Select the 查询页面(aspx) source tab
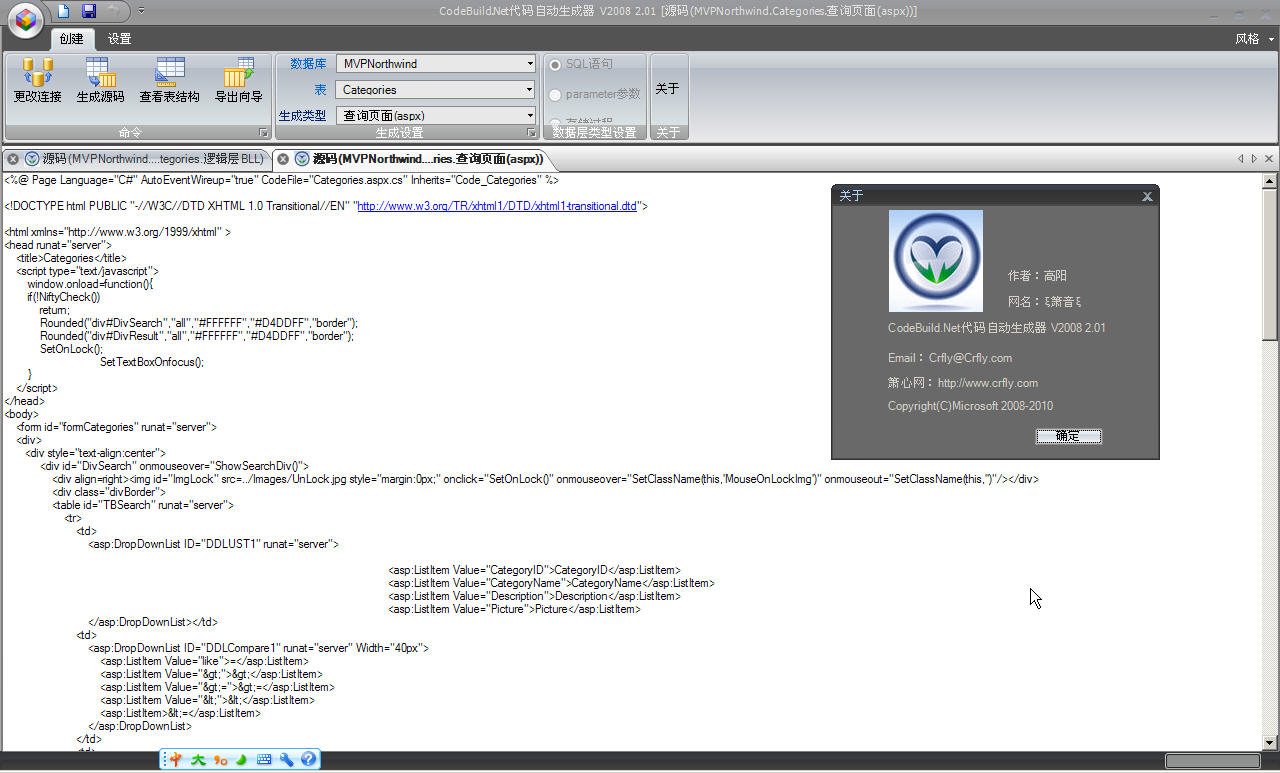 (428, 159)
